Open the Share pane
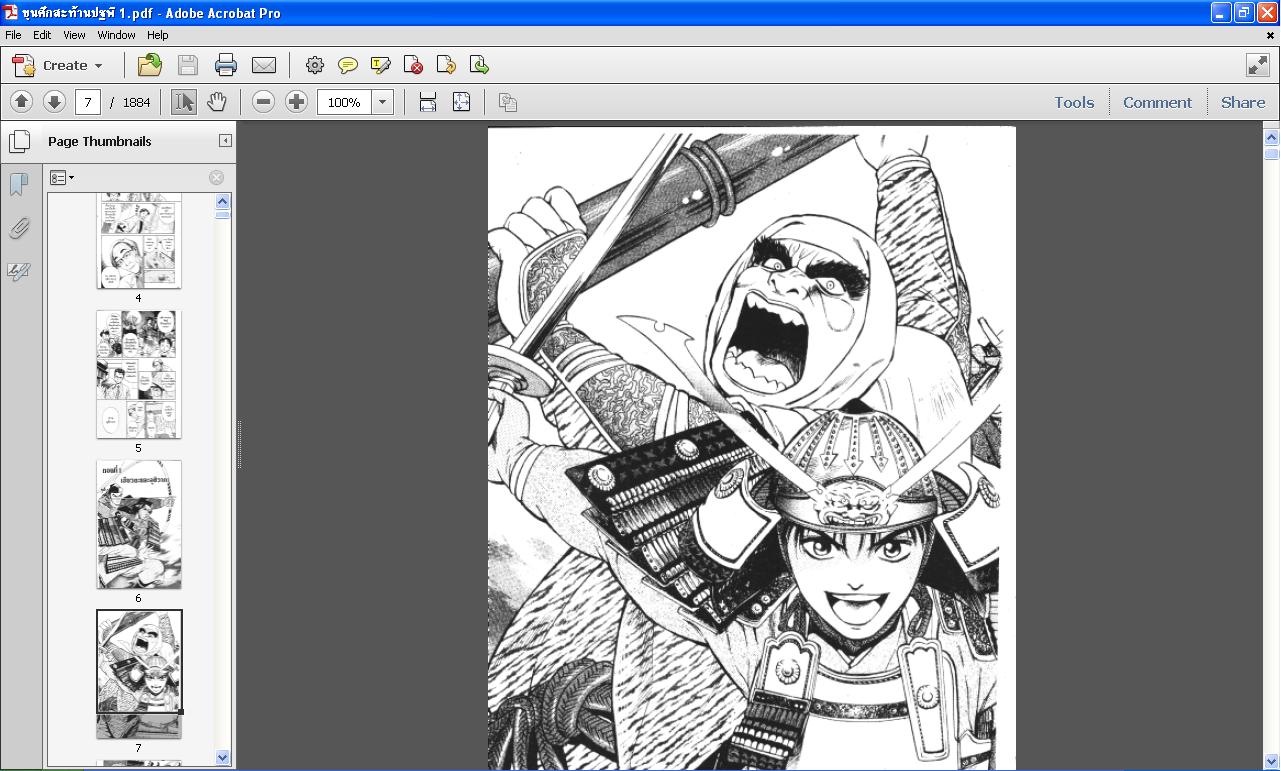The width and height of the screenshot is (1281, 771). click(x=1243, y=102)
